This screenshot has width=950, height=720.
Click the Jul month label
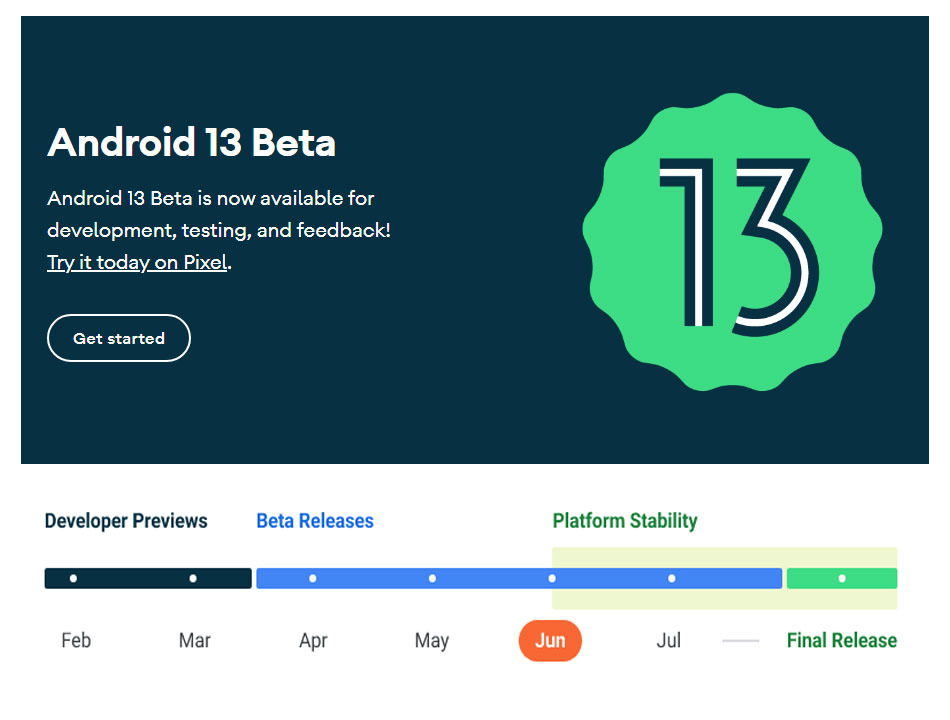coord(669,641)
